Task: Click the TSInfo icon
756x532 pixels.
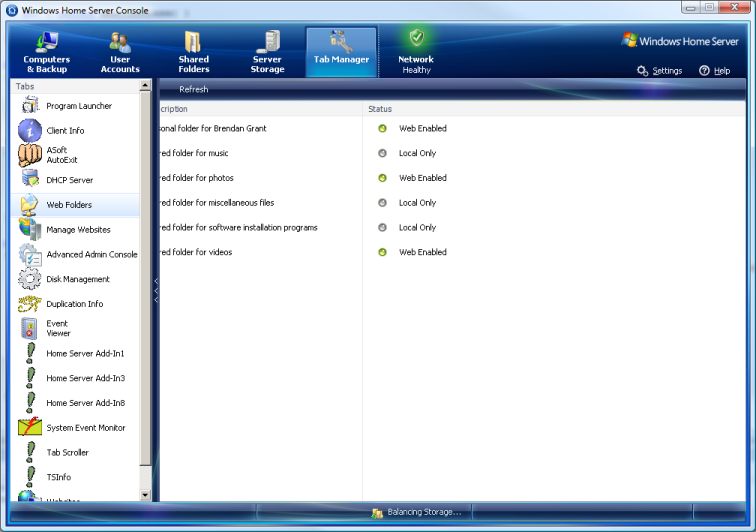Action: (30, 477)
